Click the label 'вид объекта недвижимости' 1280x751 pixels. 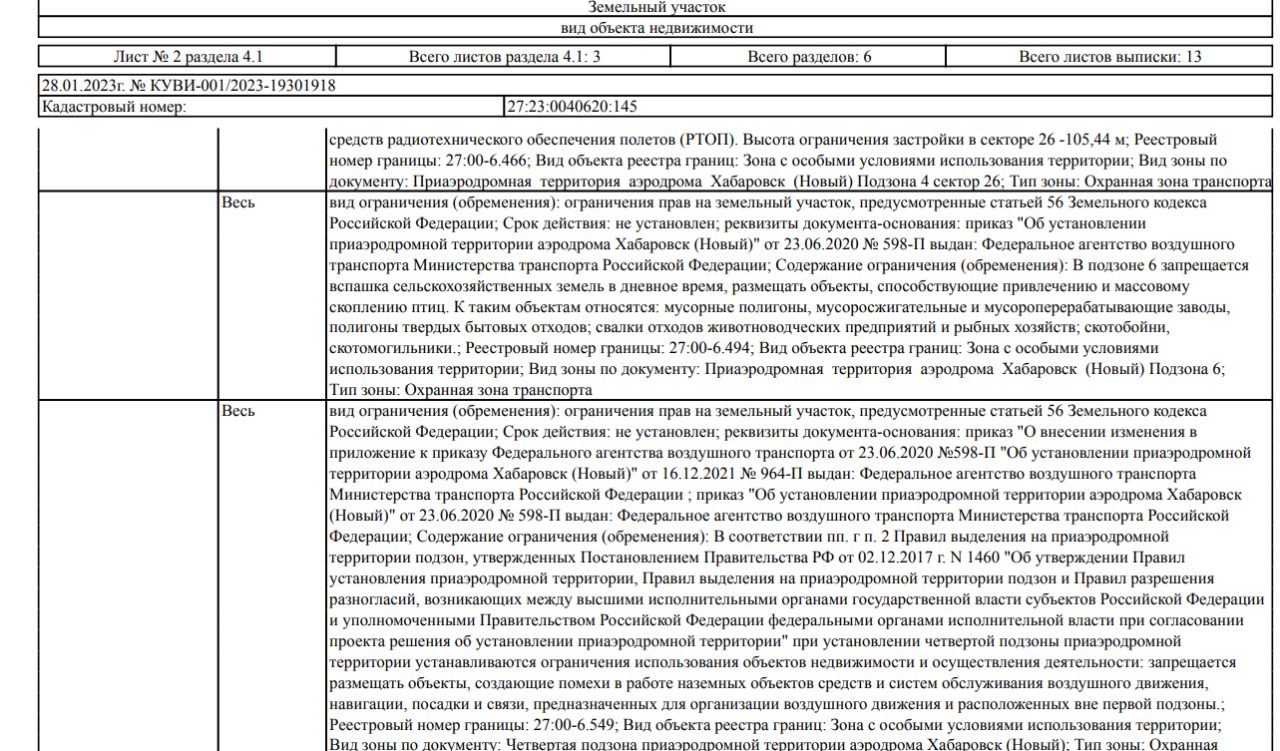657,28
